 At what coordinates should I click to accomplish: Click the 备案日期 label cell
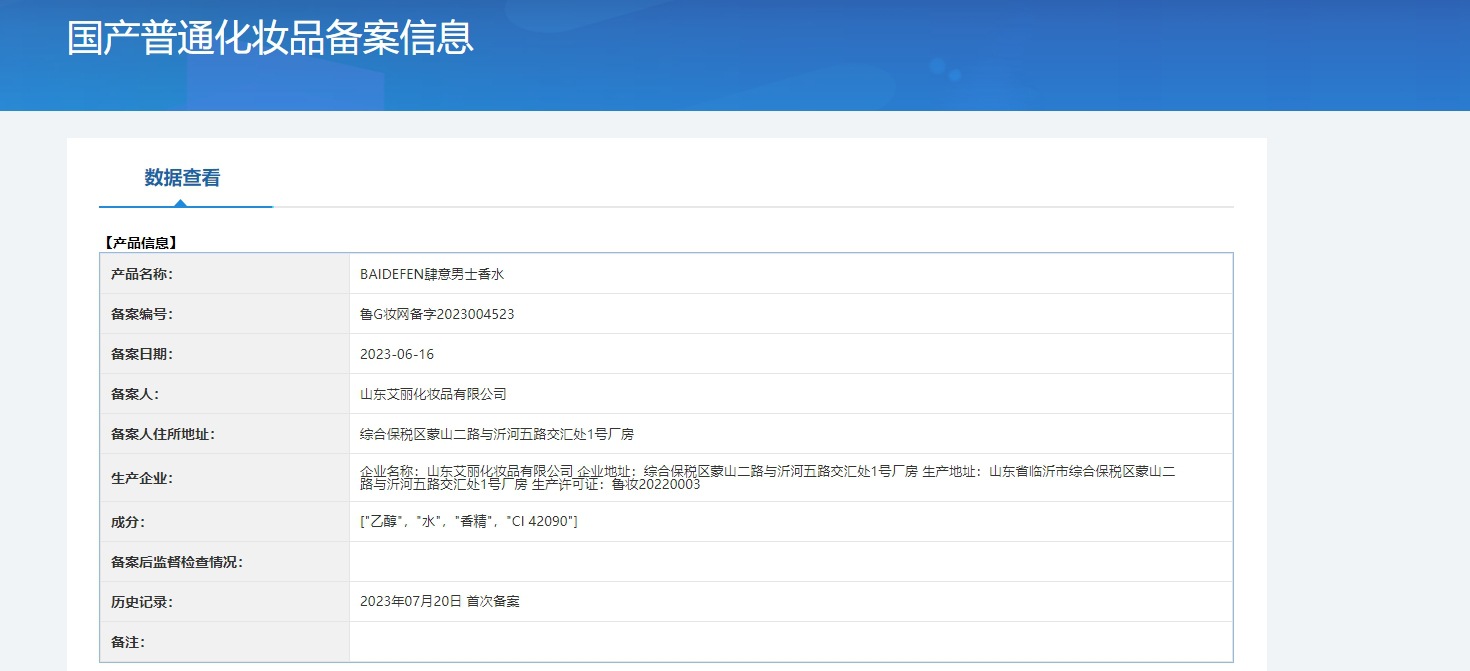(225, 354)
